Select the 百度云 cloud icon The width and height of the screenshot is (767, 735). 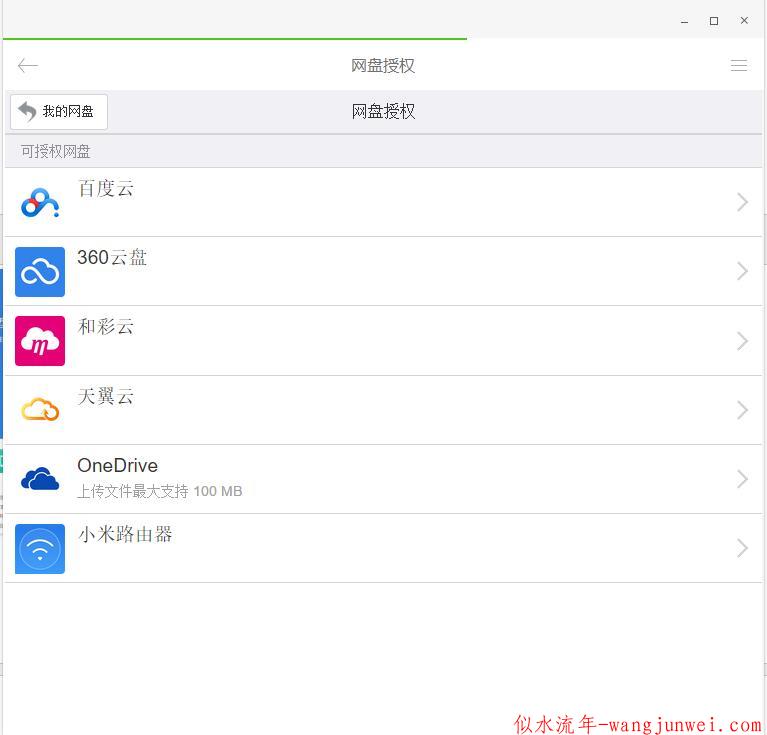(40, 202)
